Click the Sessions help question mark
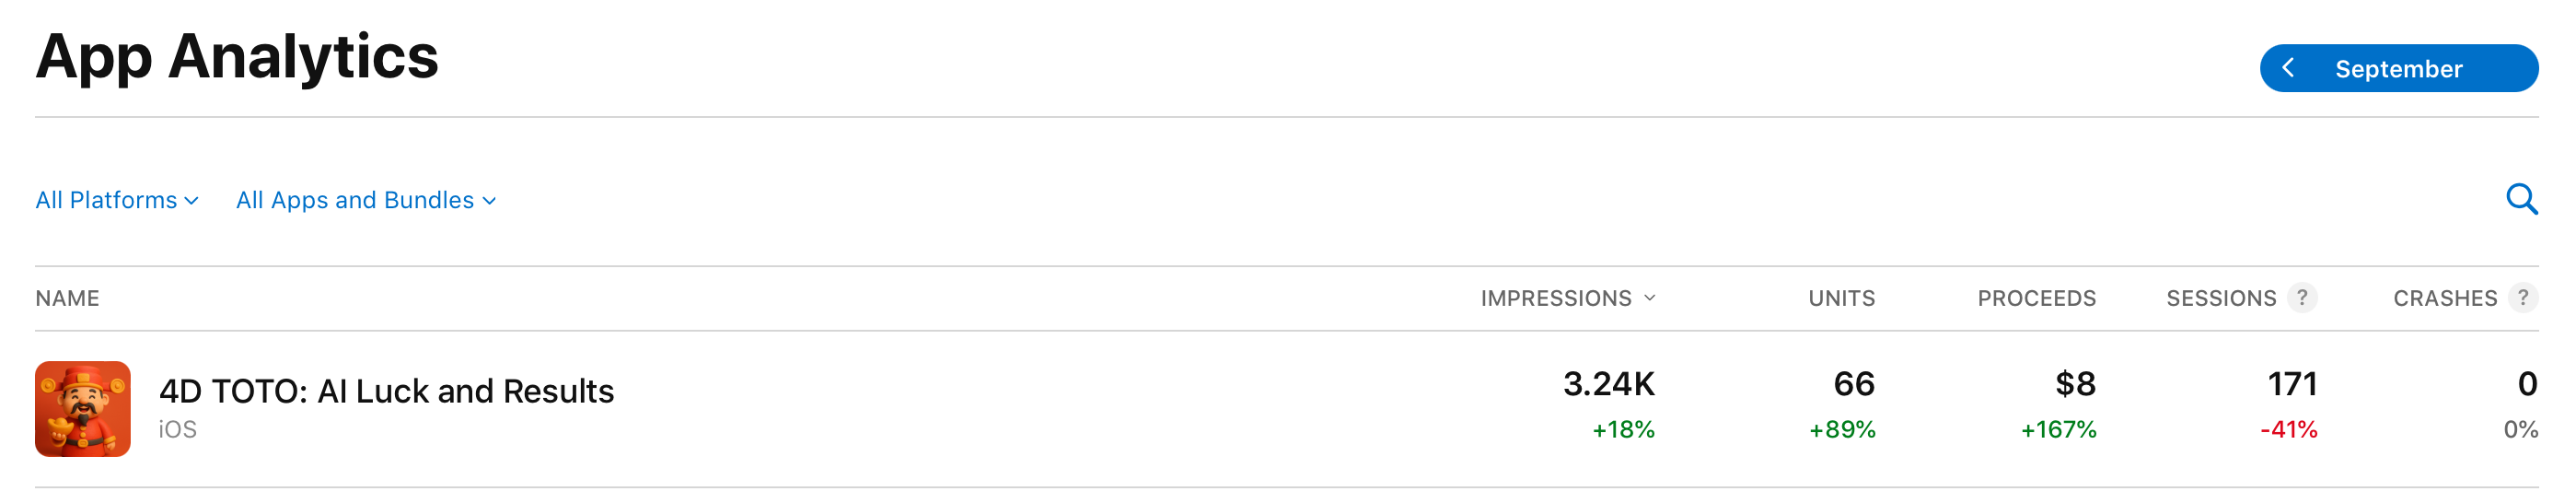This screenshot has width=2576, height=503. pos(2302,298)
